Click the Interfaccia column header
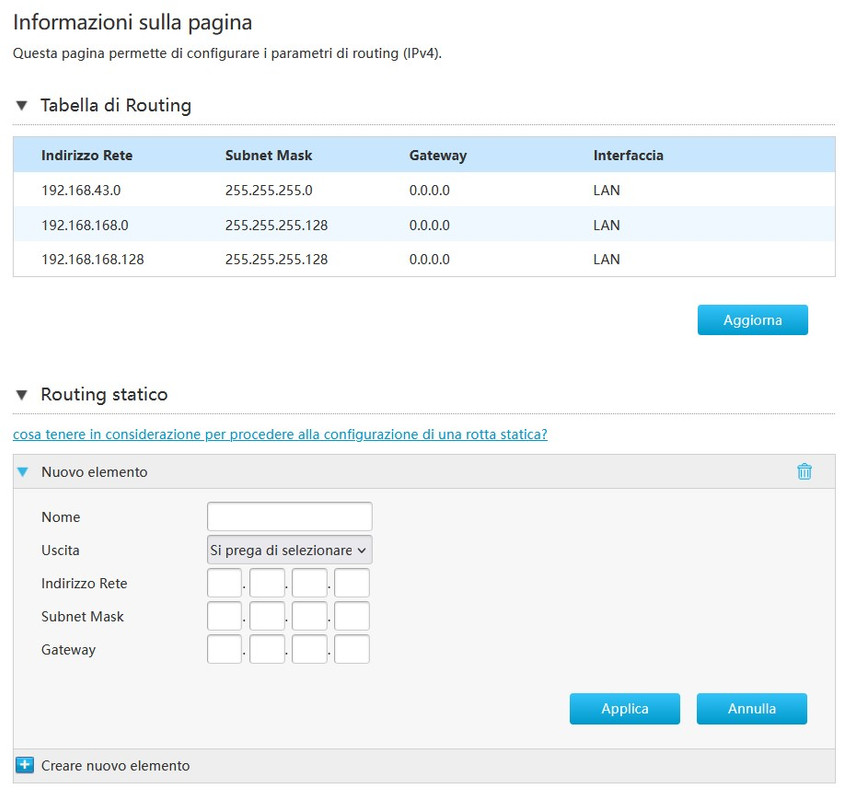The width and height of the screenshot is (844, 800). (628, 155)
